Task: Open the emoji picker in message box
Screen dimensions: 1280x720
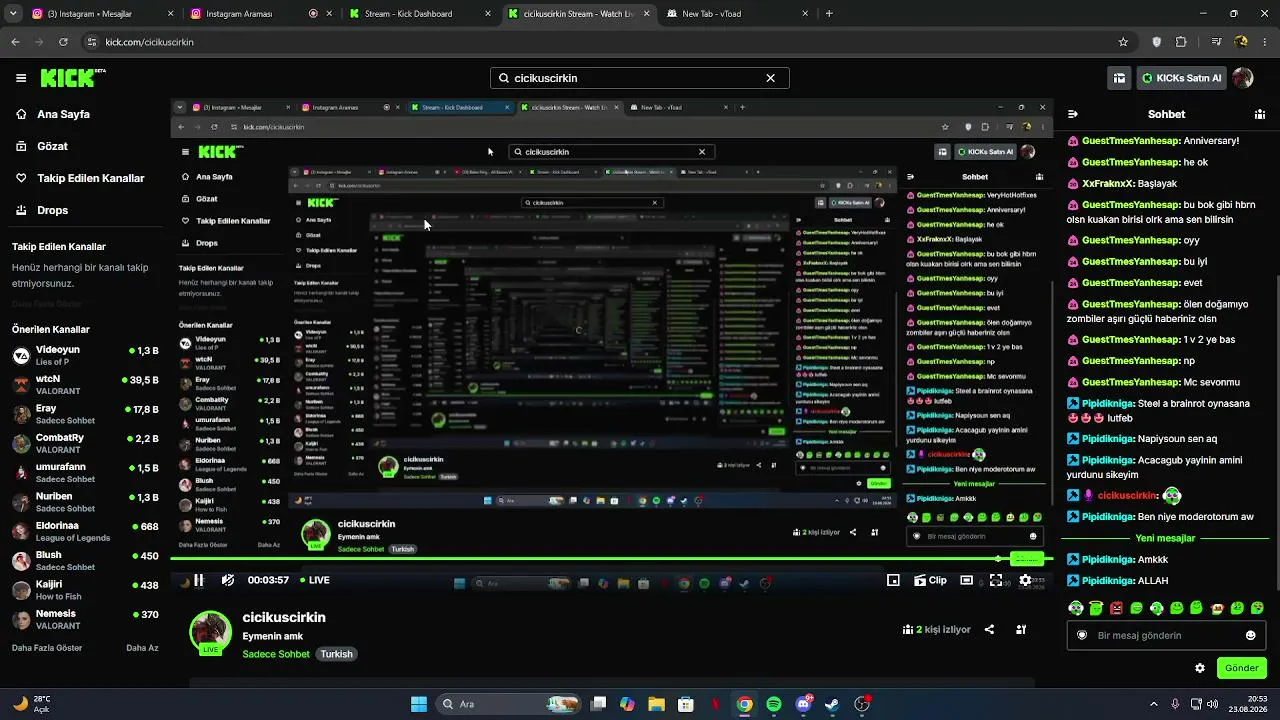Action: [1250, 635]
